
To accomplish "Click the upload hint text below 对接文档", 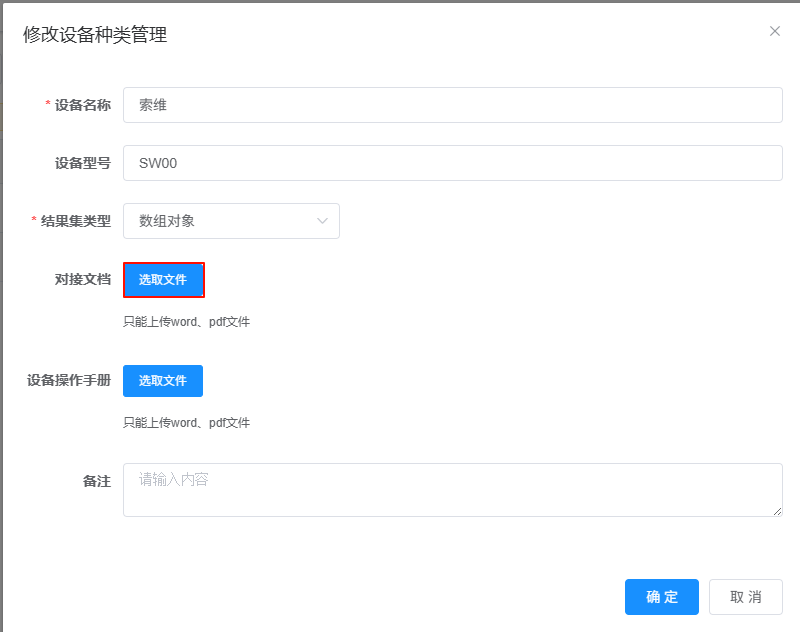I will click(186, 322).
